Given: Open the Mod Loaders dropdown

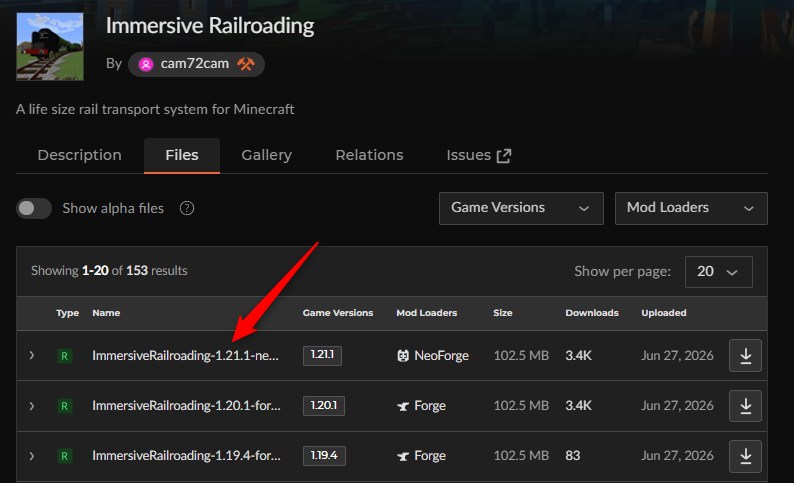Looking at the screenshot, I should (x=691, y=208).
